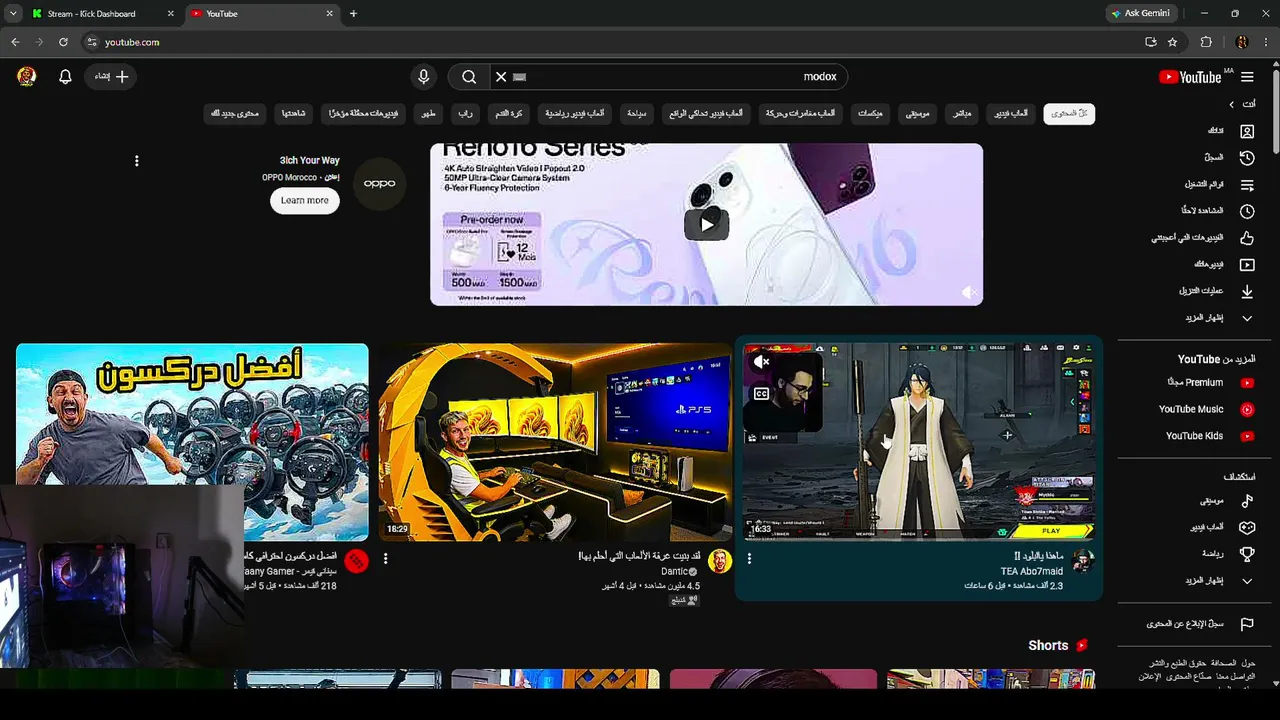Select the Watched (شاهدتها) filter chip

pyautogui.click(x=293, y=114)
